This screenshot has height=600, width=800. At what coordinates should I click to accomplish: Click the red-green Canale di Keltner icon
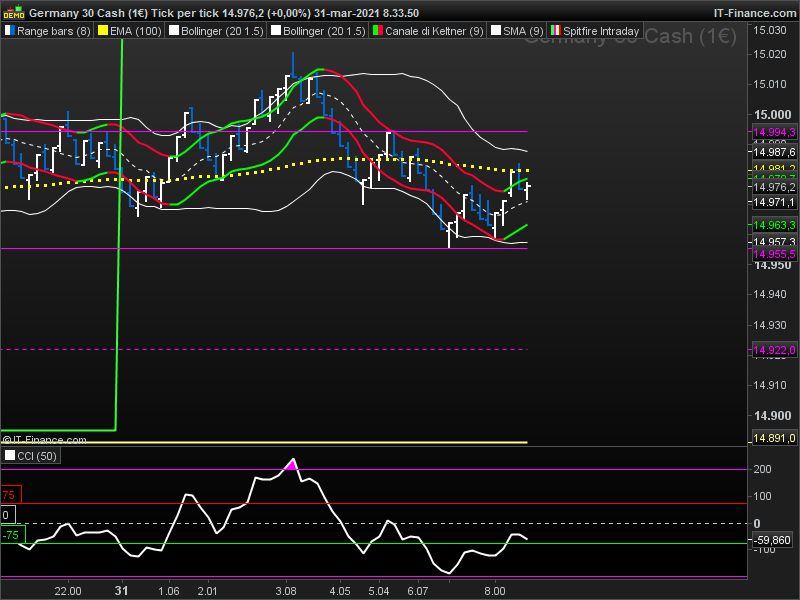point(378,32)
